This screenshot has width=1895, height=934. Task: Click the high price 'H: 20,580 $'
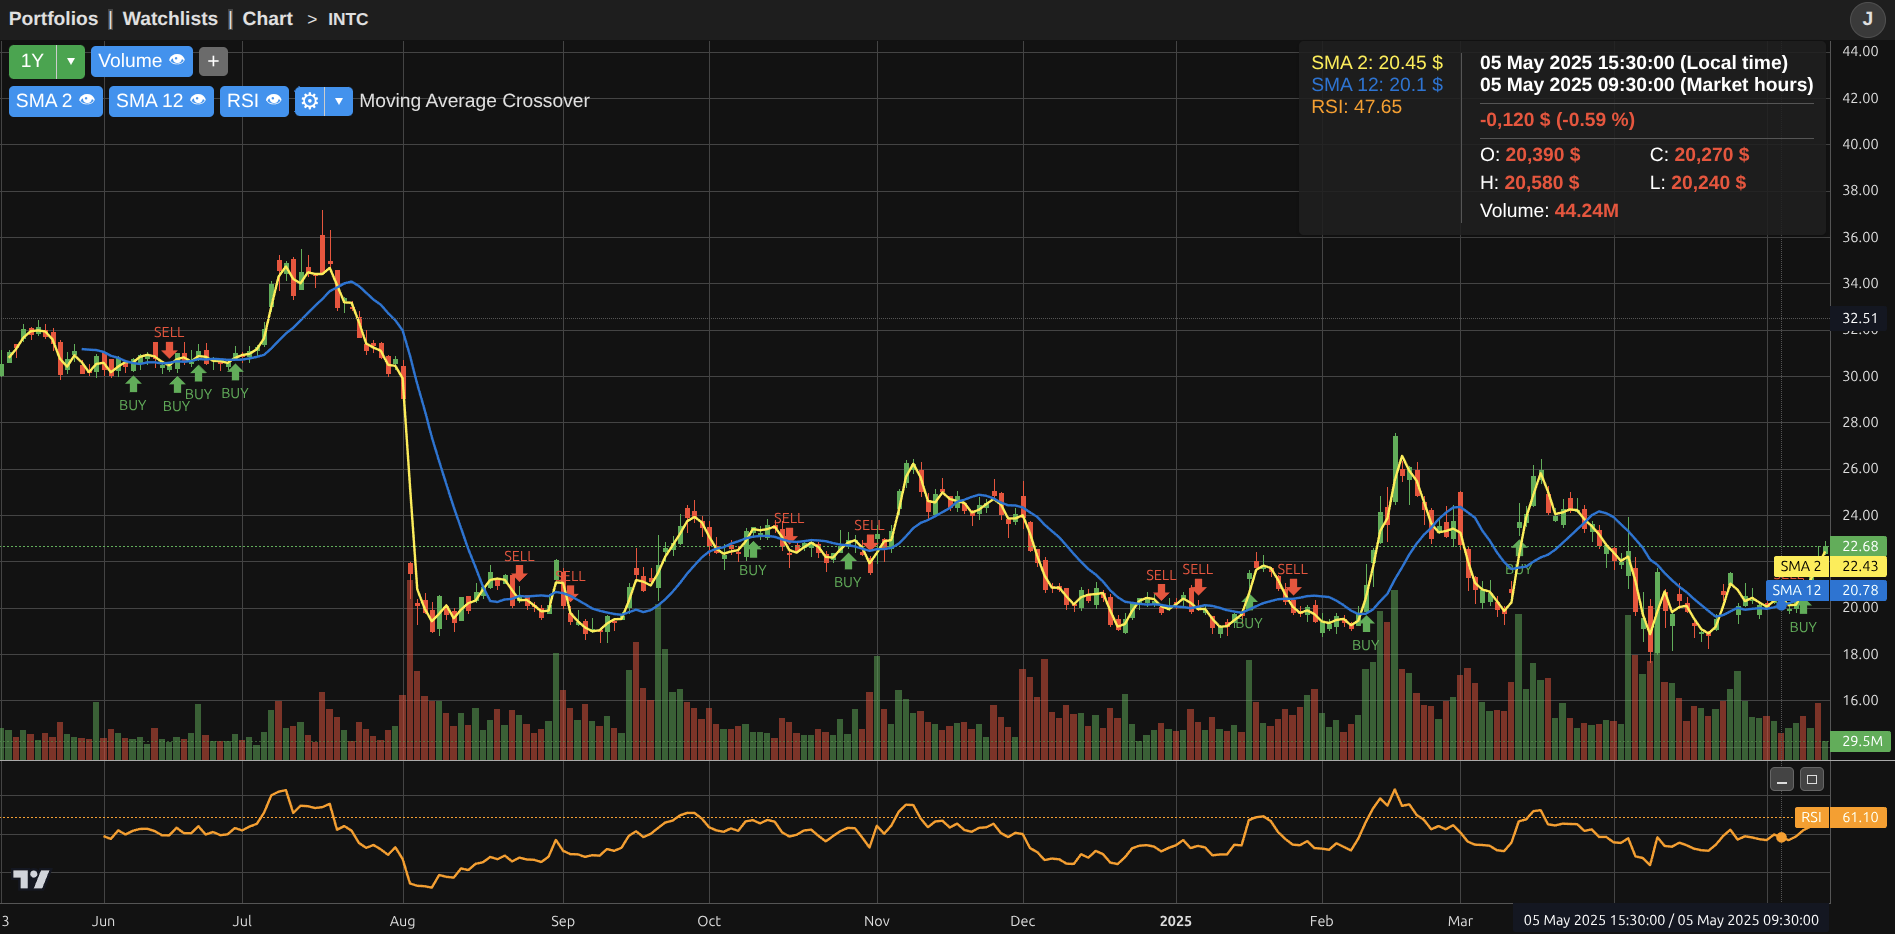pos(1530,182)
